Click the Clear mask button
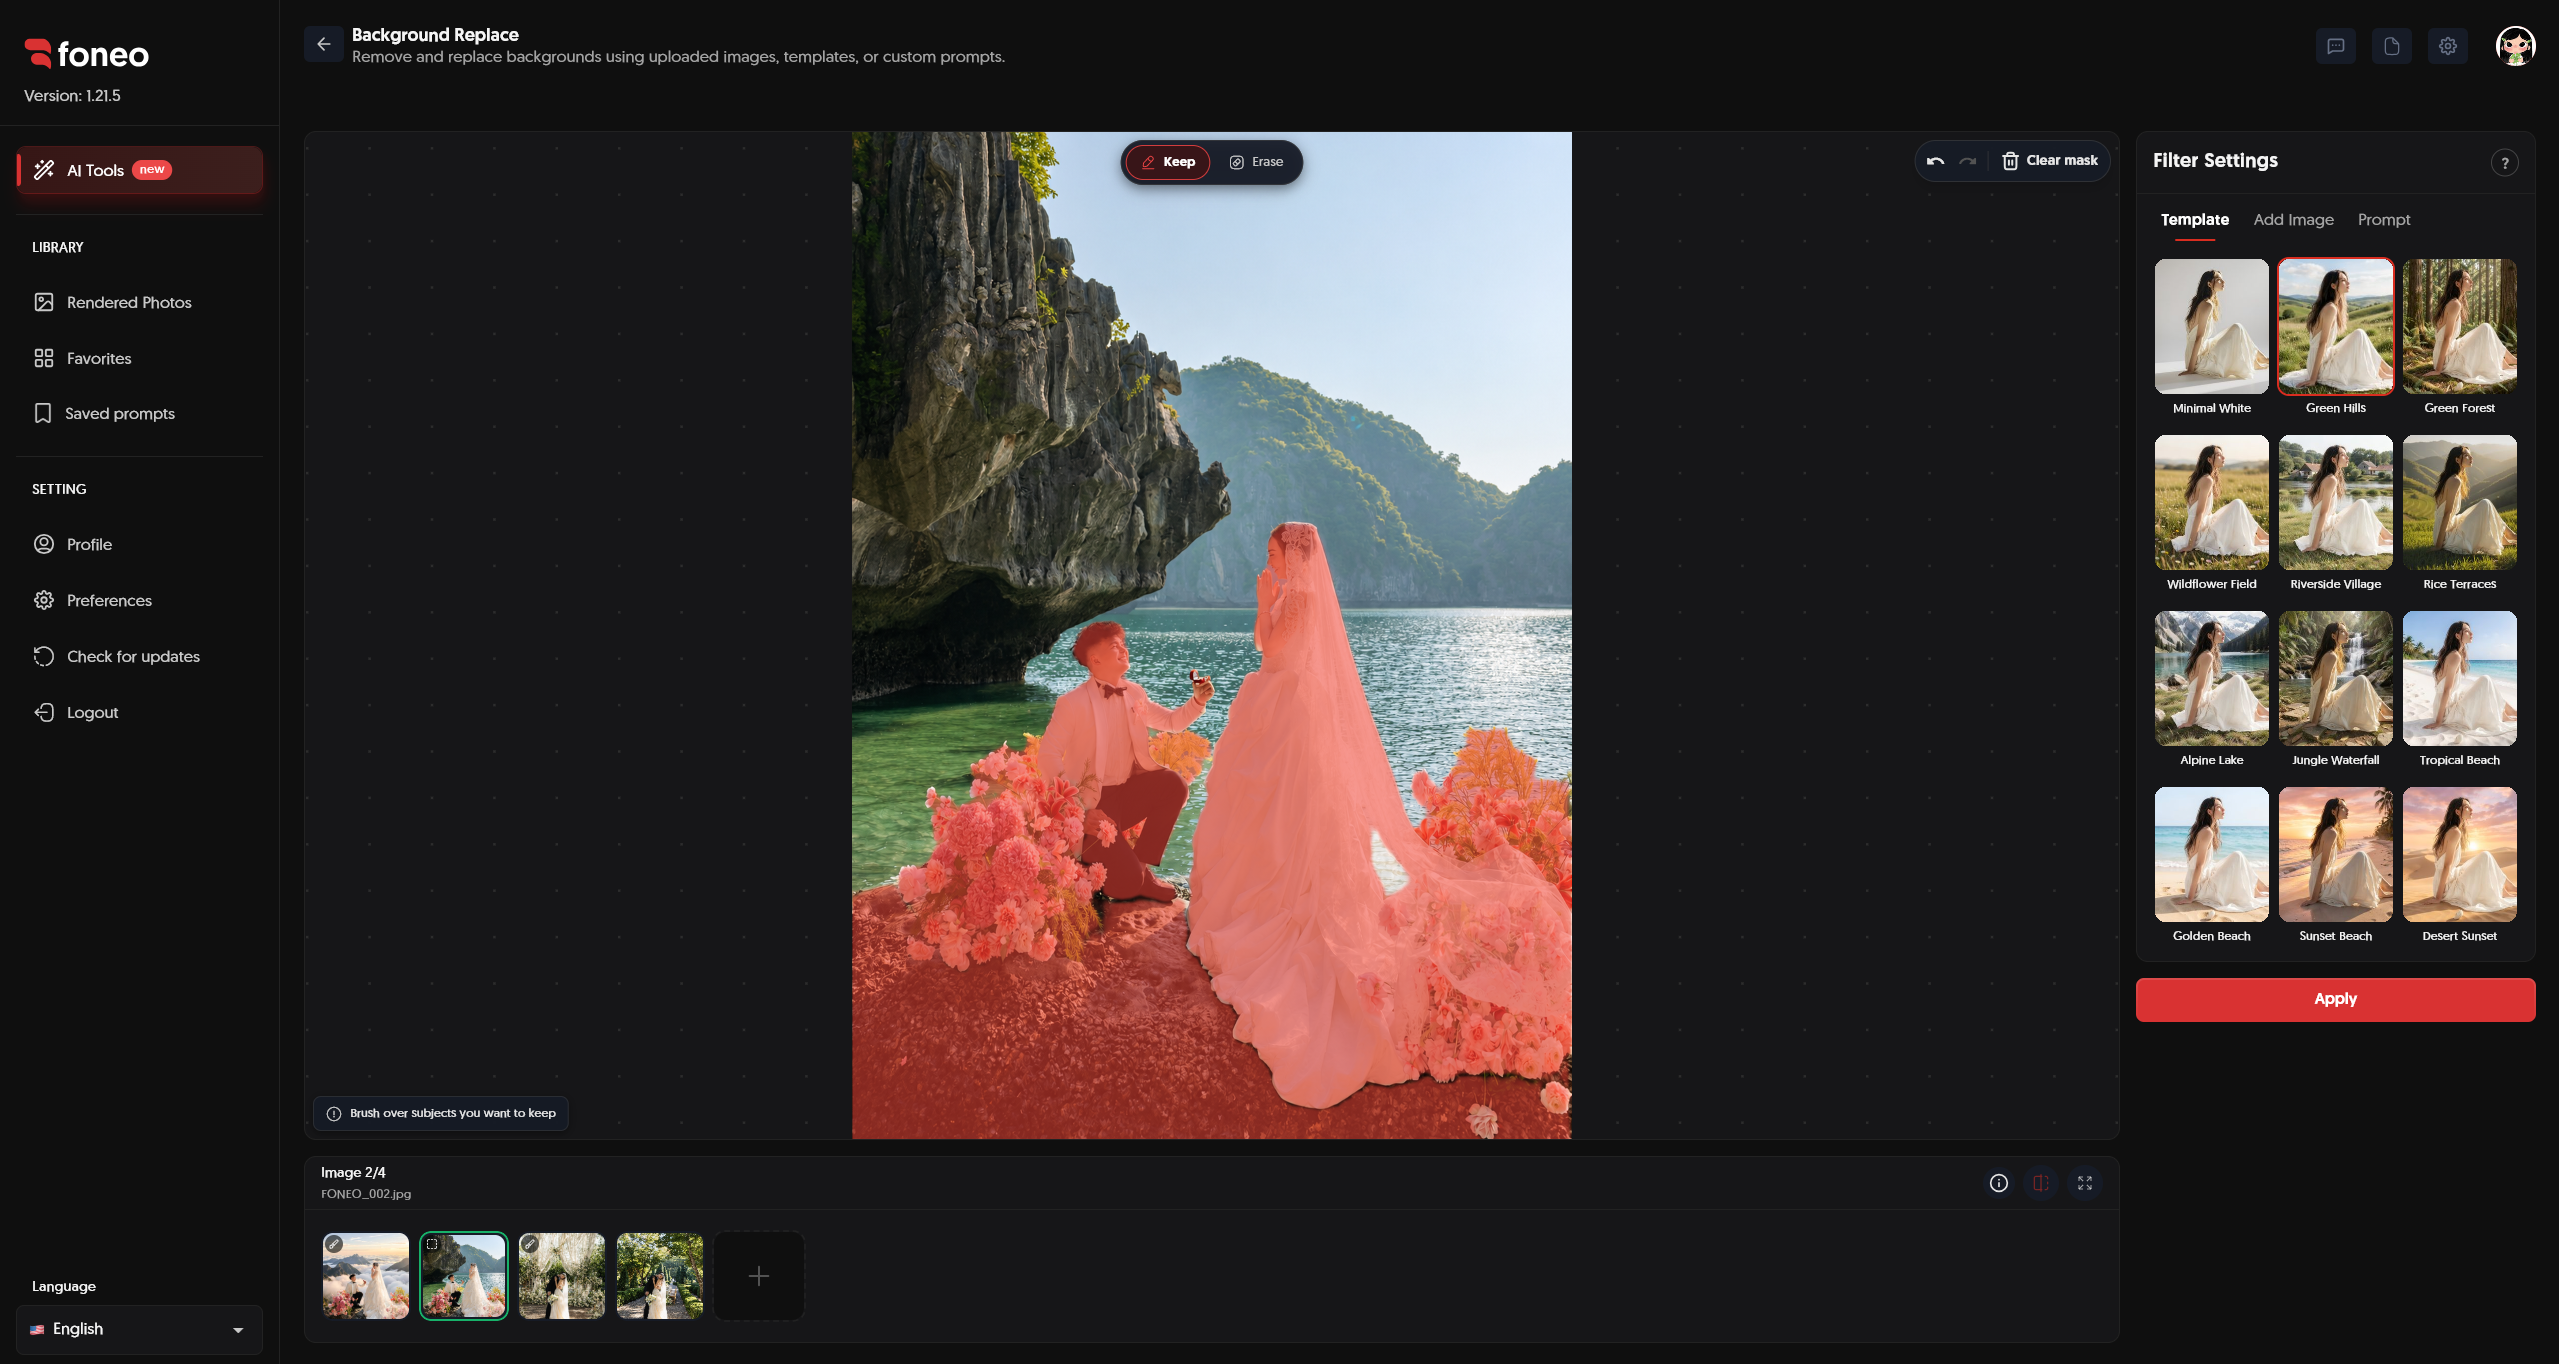 tap(2050, 161)
